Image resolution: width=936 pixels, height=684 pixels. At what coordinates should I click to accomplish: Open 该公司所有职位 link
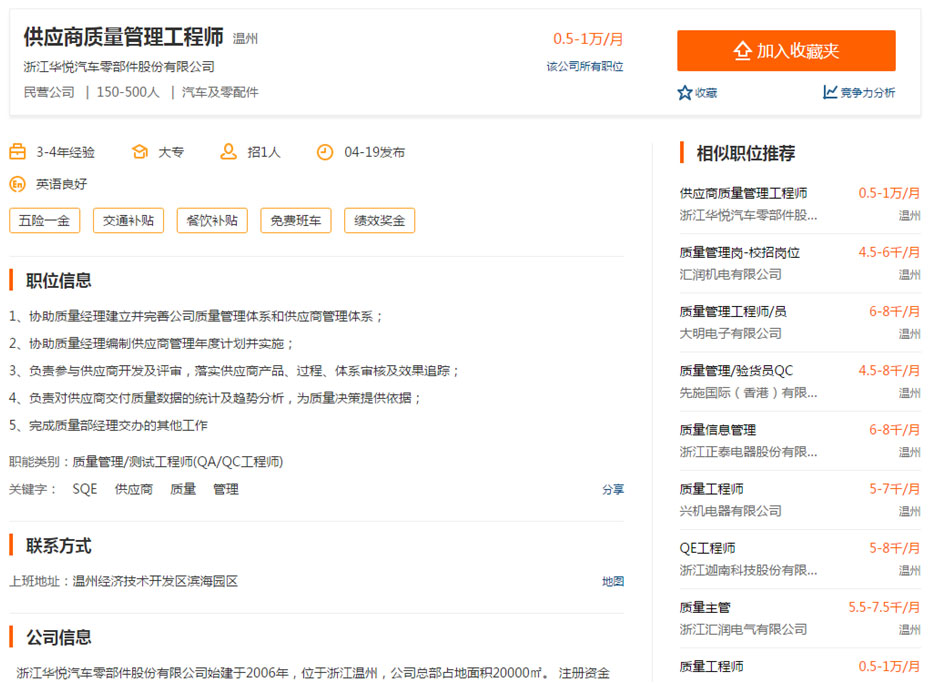tap(584, 66)
